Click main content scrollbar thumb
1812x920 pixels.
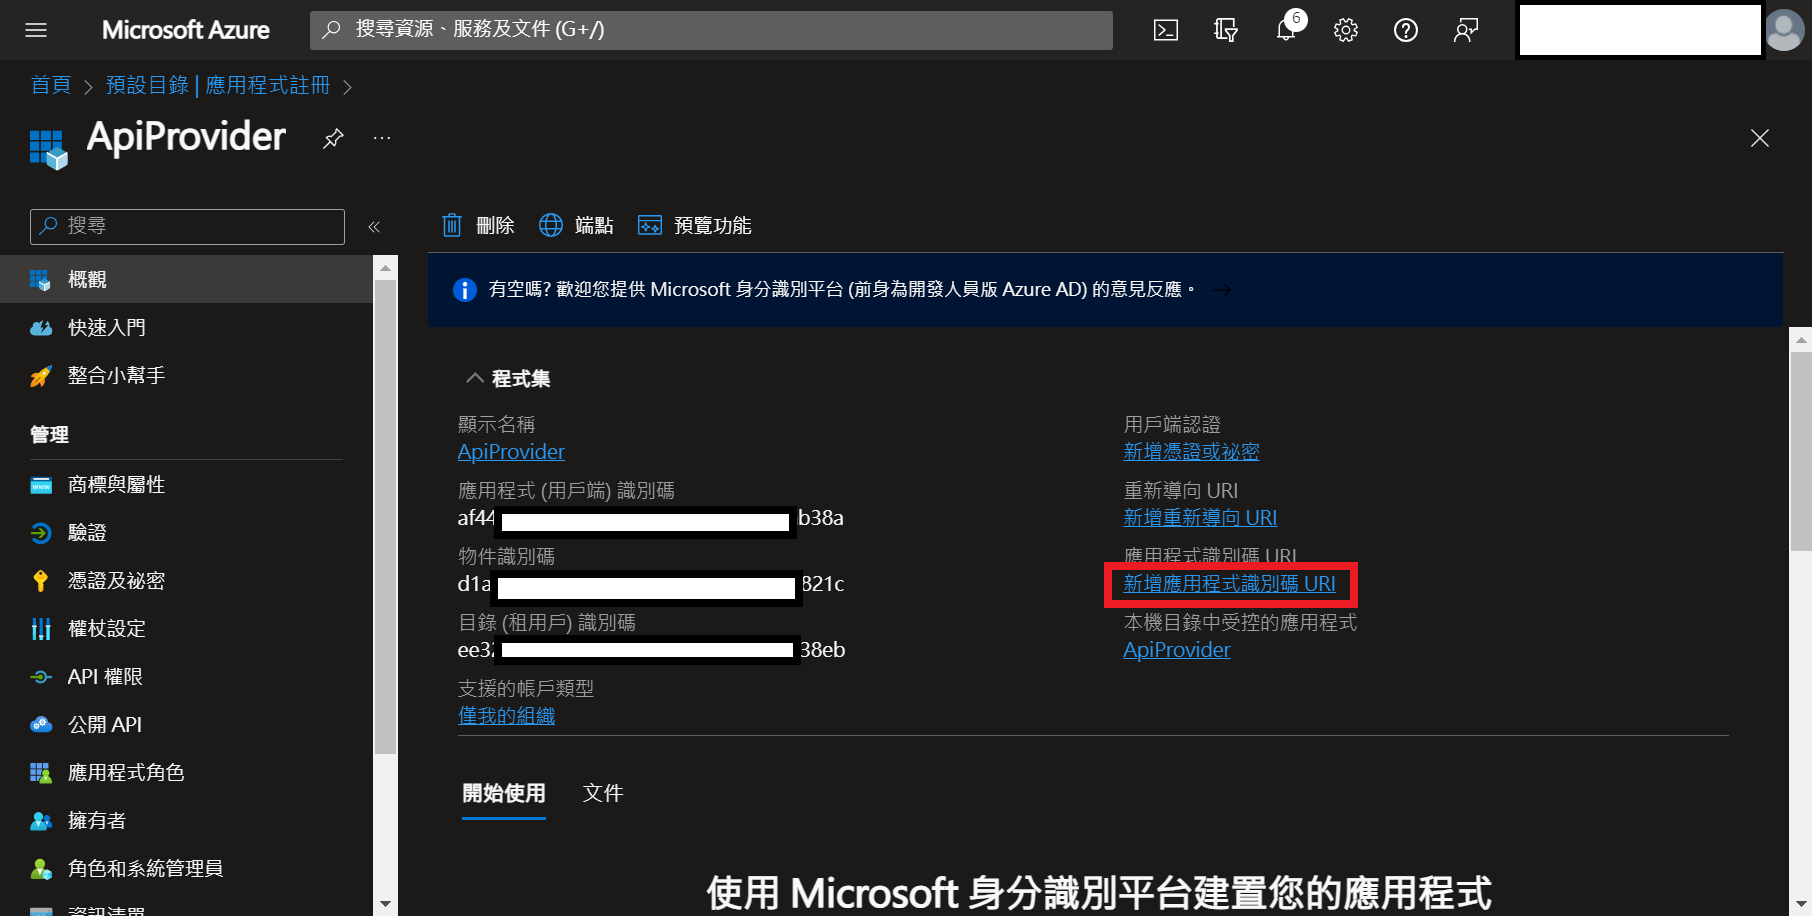(x=1801, y=450)
